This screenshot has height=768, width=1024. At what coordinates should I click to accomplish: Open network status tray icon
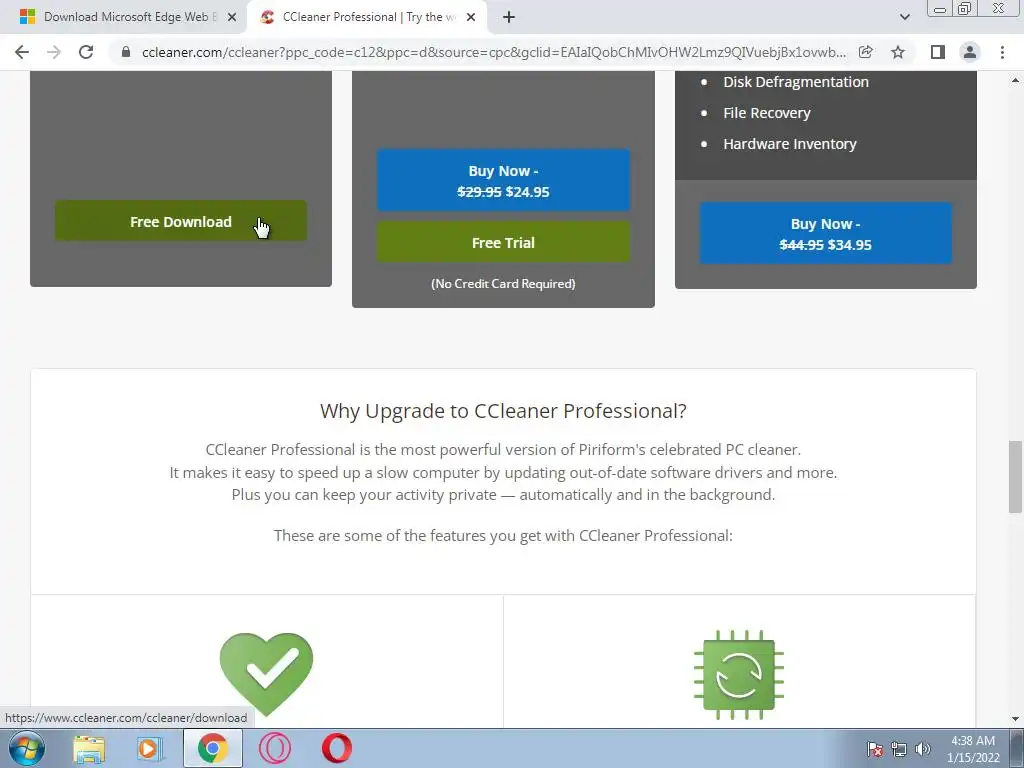click(x=899, y=749)
